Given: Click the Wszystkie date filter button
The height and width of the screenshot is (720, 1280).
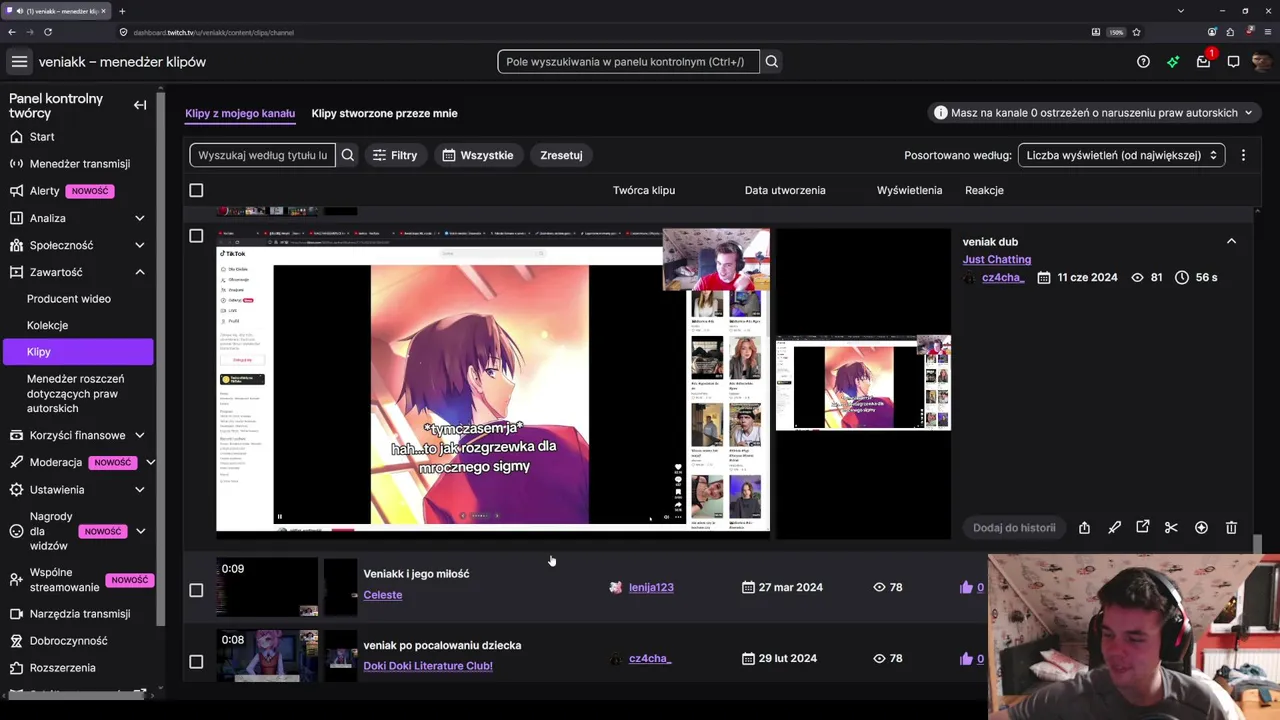Looking at the screenshot, I should [478, 155].
